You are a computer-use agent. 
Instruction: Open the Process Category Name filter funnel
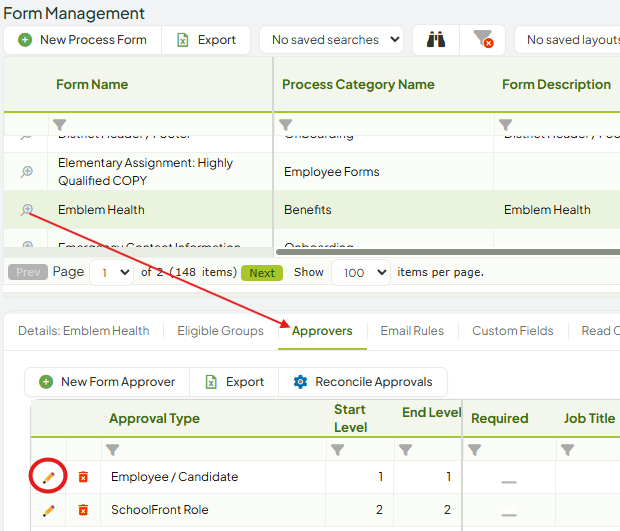(x=285, y=125)
